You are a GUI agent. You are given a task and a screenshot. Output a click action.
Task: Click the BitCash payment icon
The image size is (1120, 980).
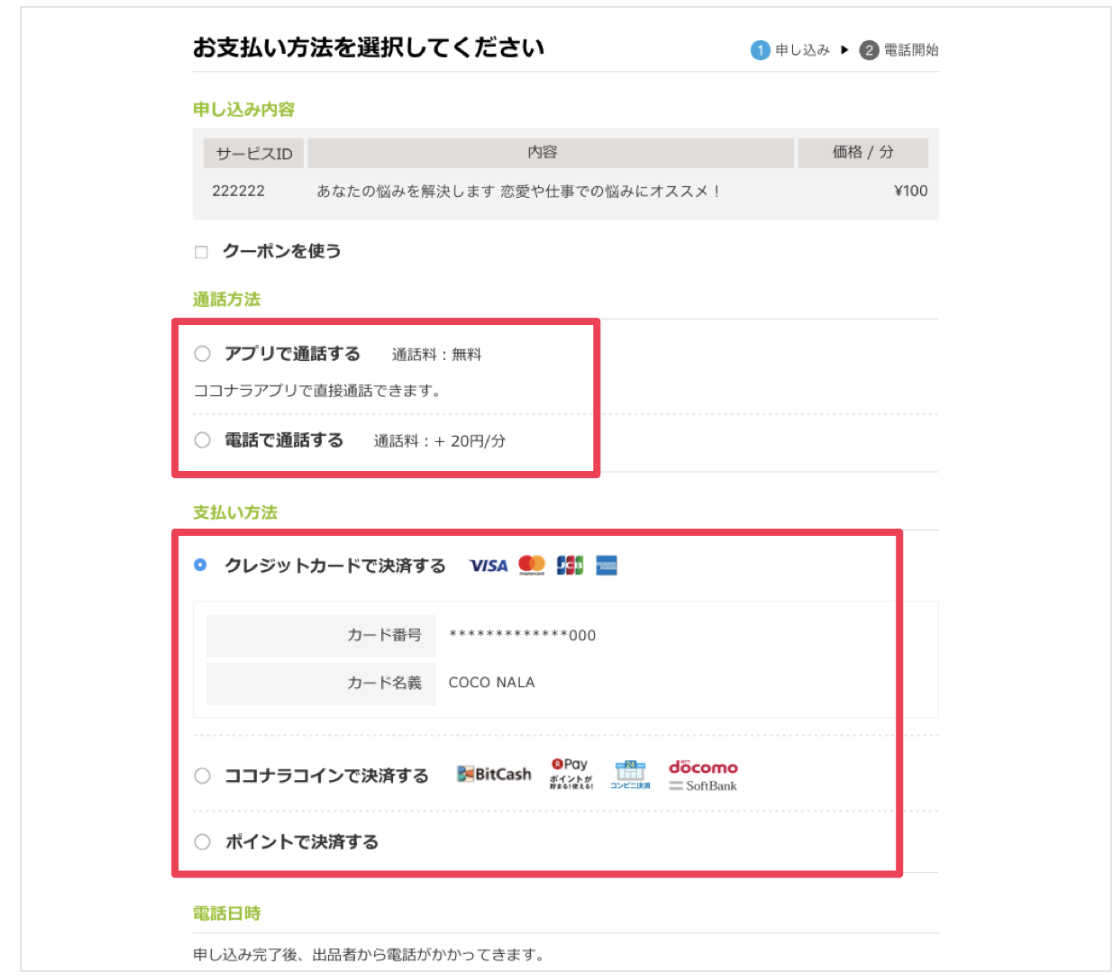[x=494, y=773]
